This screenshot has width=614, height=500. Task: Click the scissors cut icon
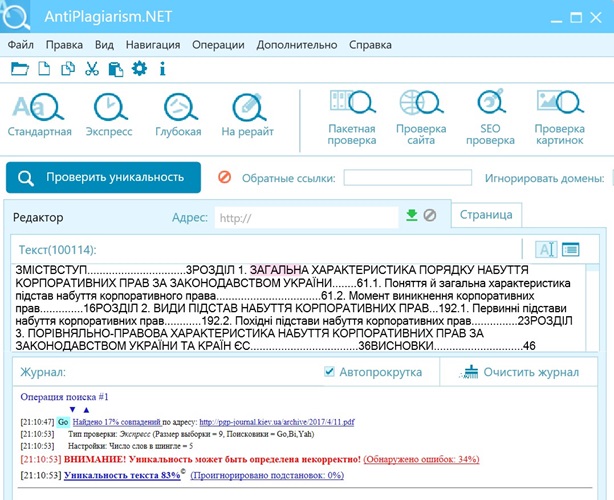click(x=92, y=69)
